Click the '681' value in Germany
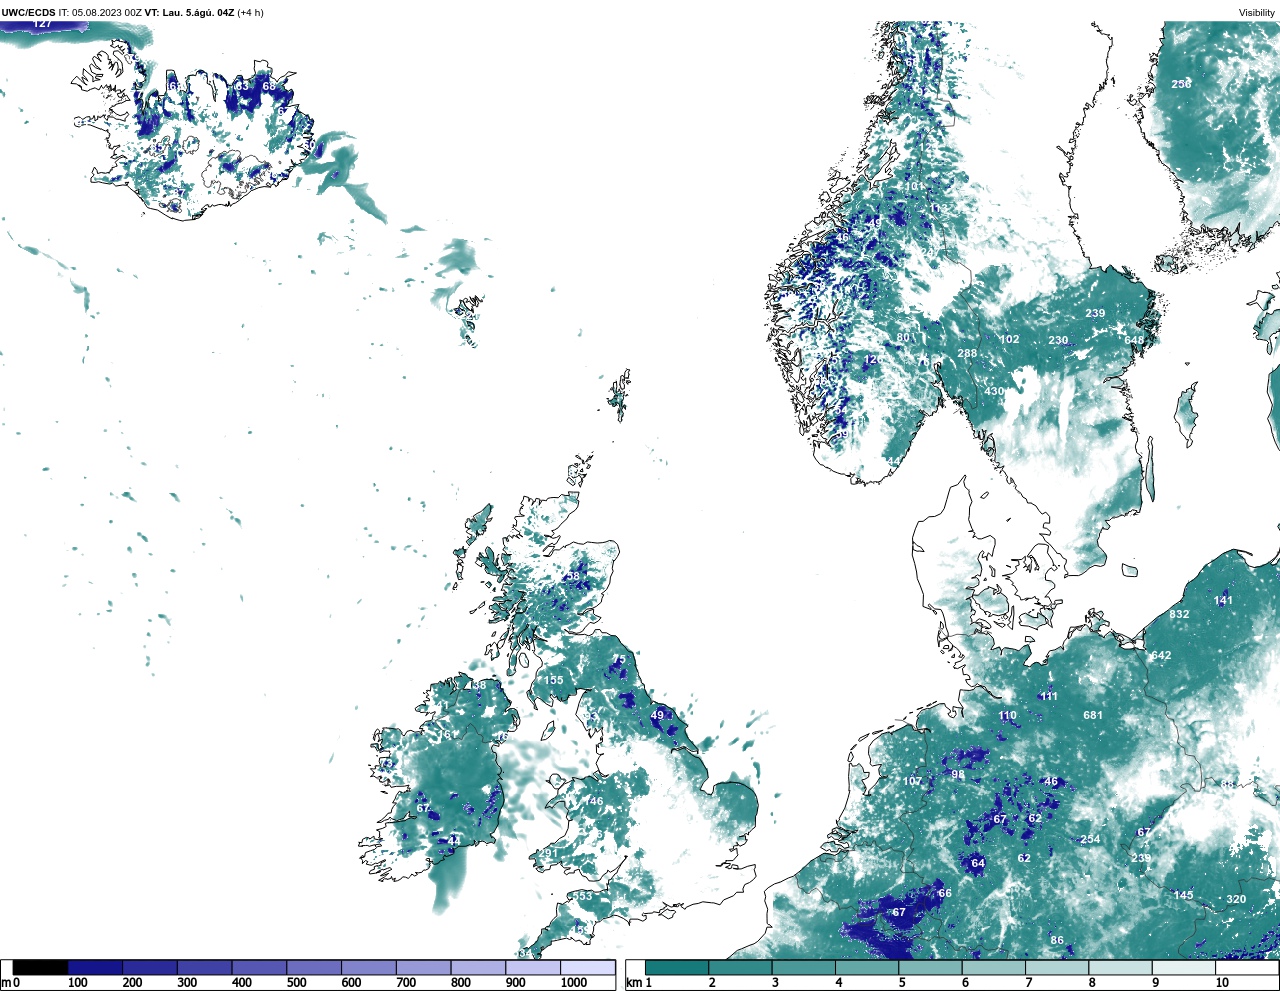The image size is (1280, 991). click(1093, 715)
